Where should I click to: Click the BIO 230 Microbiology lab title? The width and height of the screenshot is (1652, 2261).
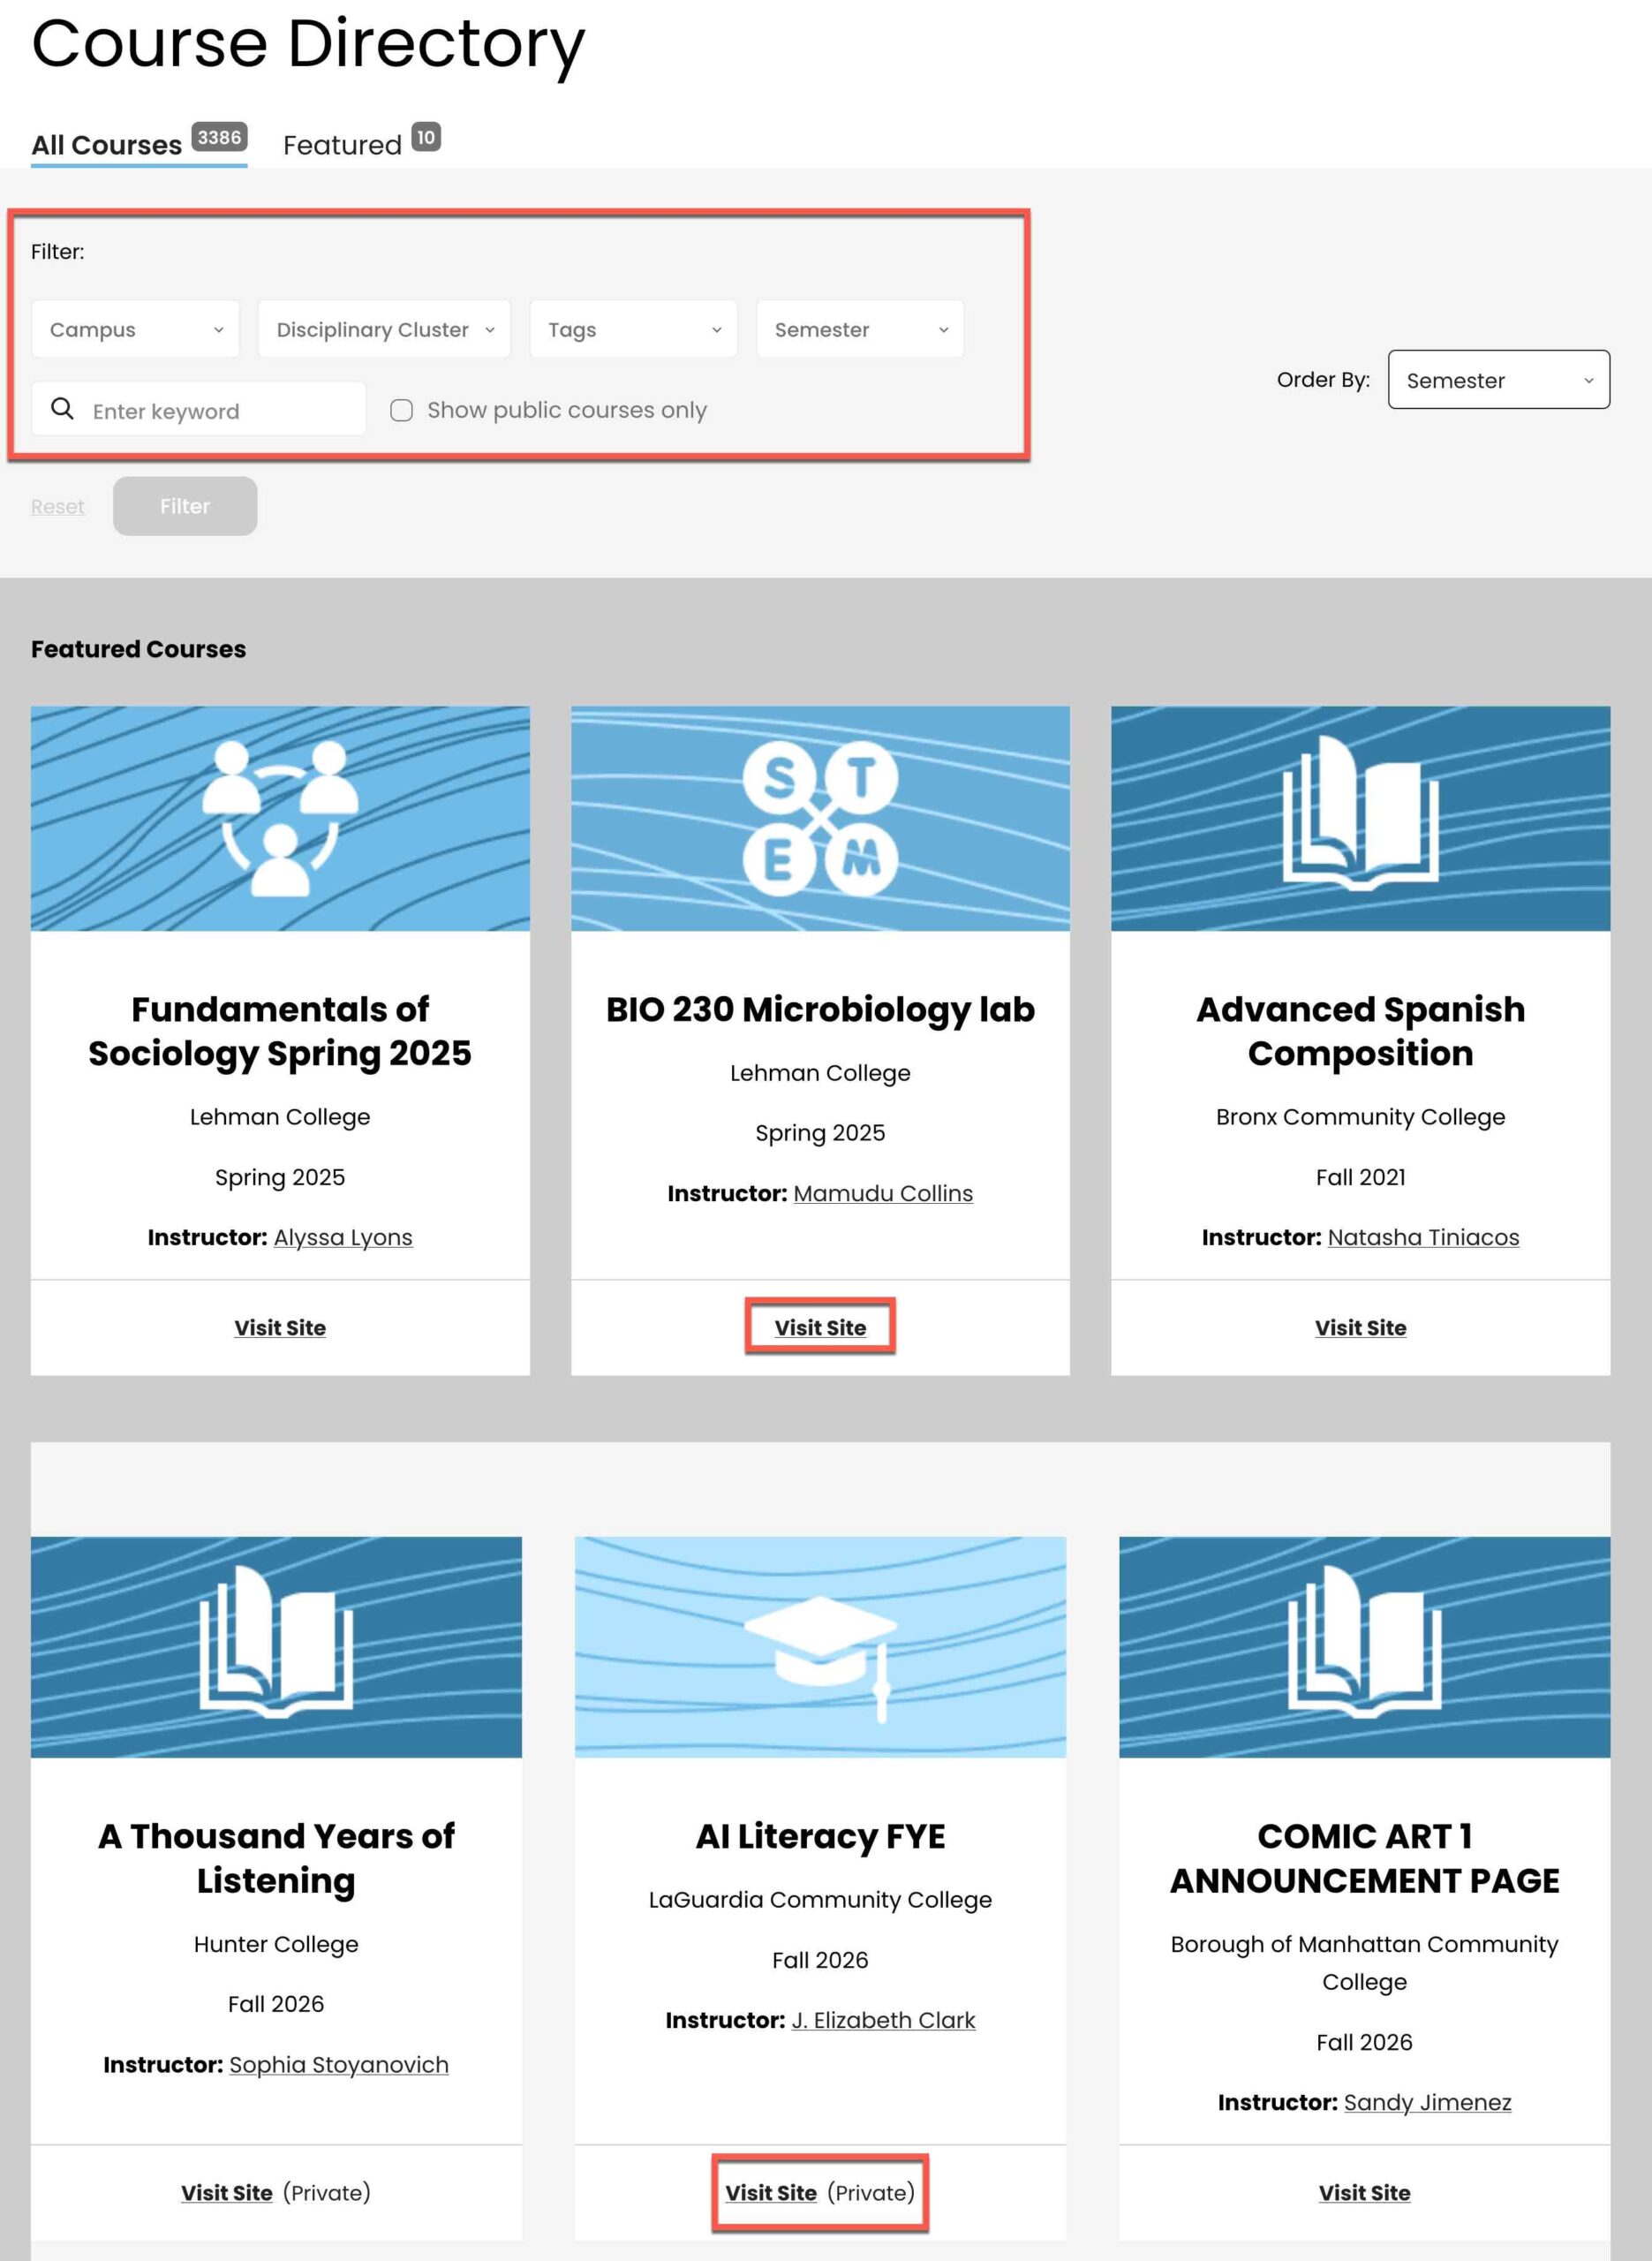(820, 1010)
